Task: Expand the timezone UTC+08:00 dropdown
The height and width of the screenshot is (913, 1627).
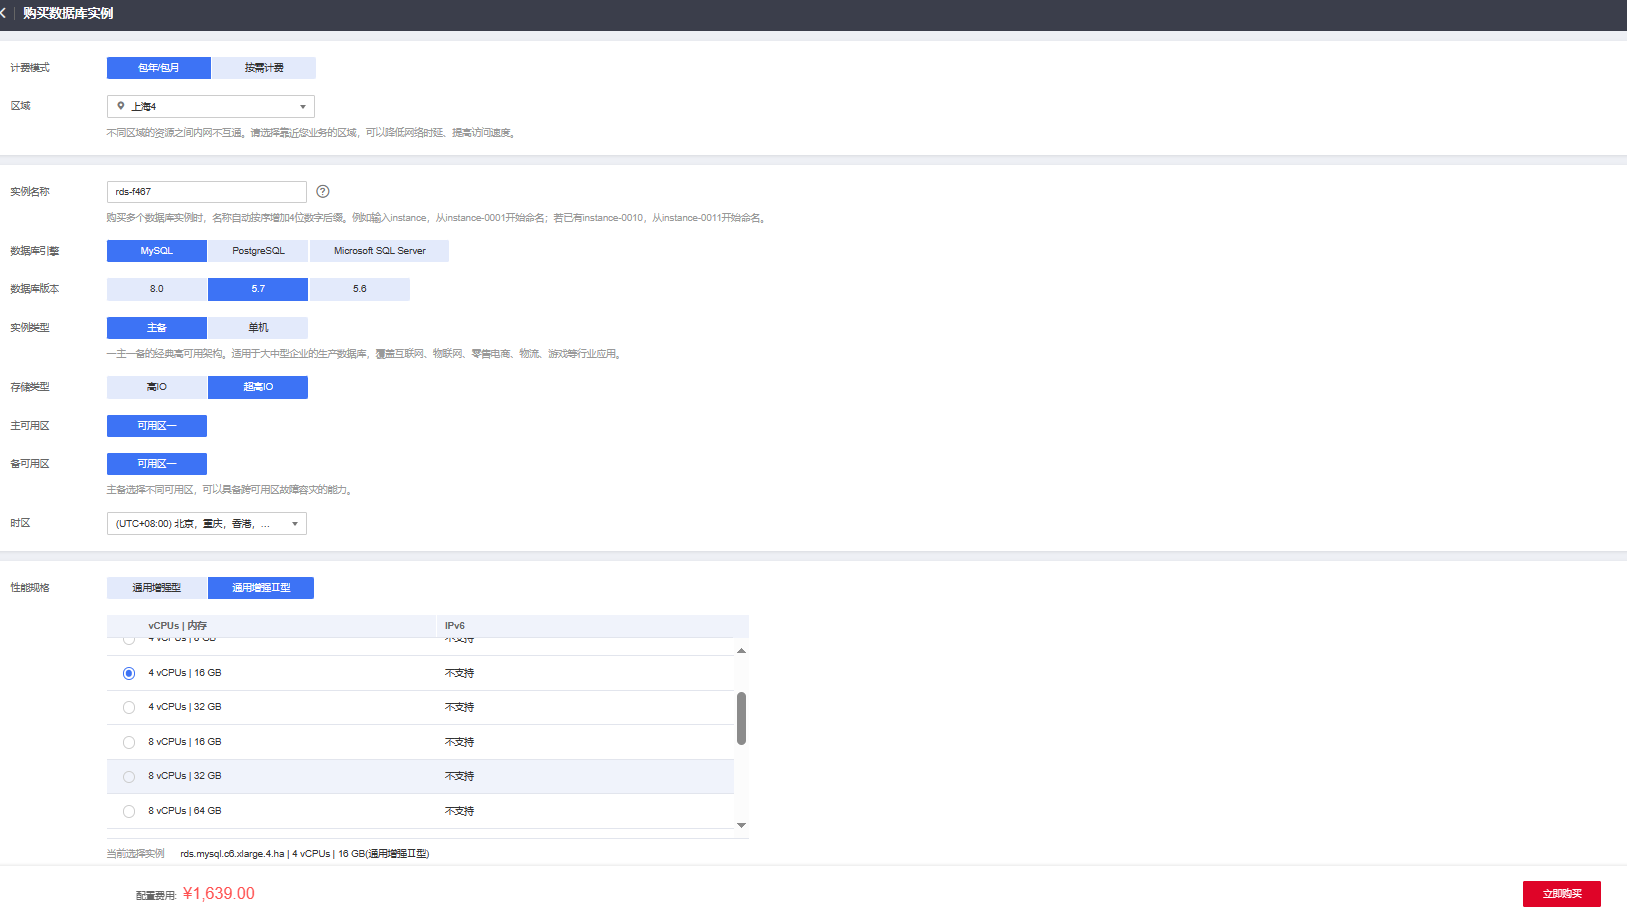Action: [x=207, y=524]
